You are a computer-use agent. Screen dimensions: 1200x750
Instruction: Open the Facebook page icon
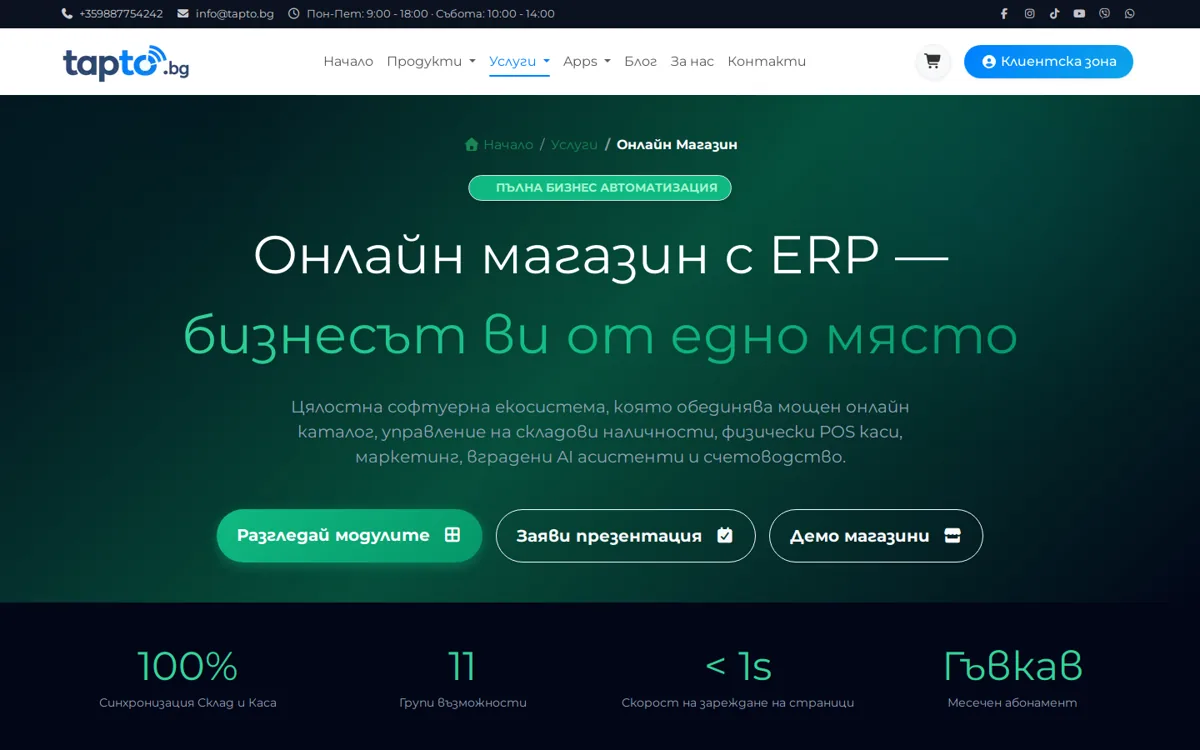click(1004, 14)
